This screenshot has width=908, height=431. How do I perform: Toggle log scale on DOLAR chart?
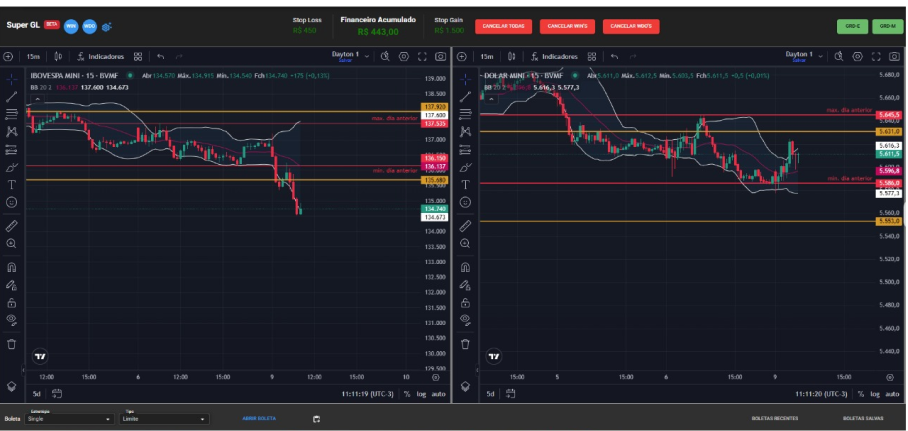(x=876, y=394)
